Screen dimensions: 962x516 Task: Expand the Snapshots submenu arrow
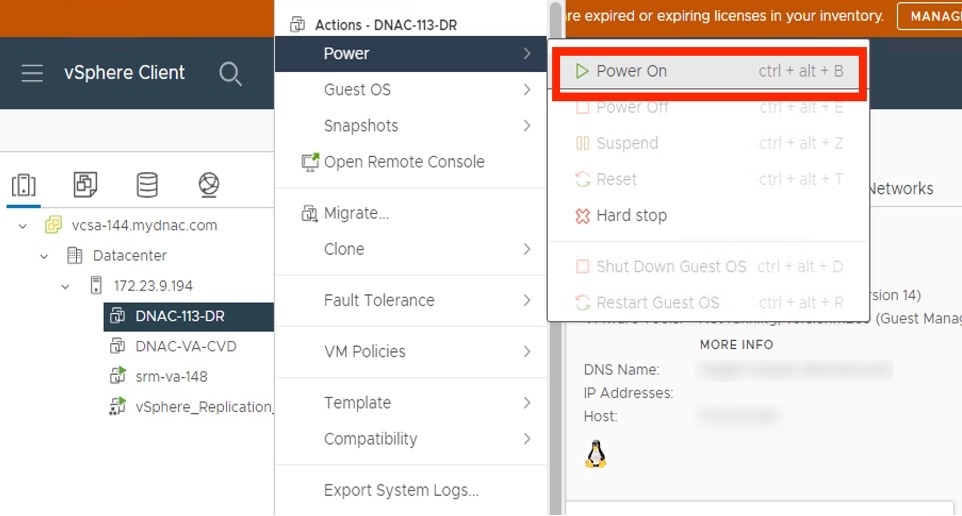(x=527, y=126)
